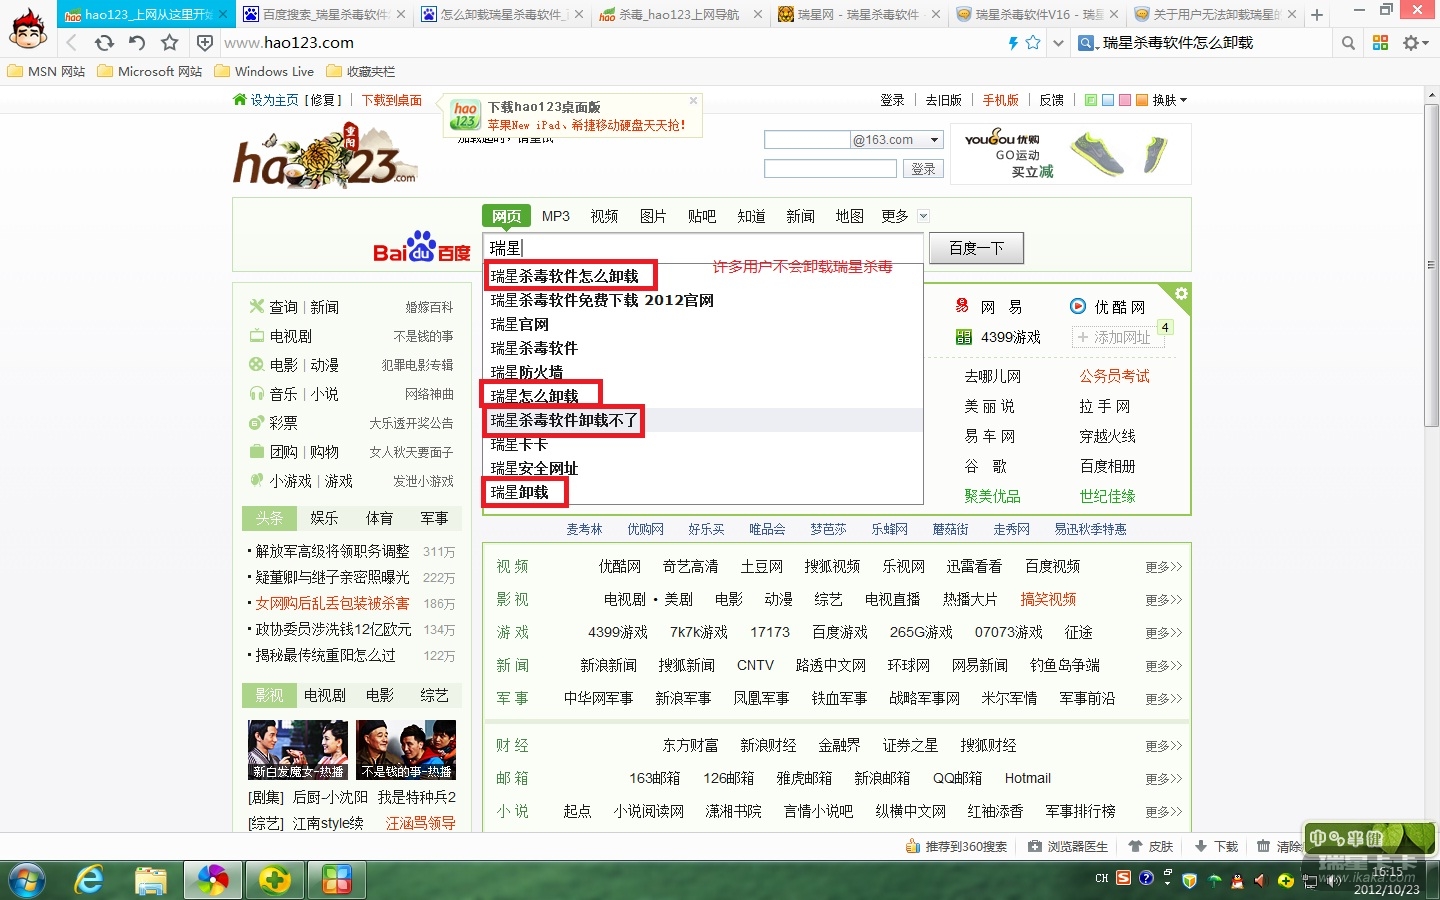1440x900 pixels.
Task: Select the pink skin color swatch
Action: [x=1125, y=100]
